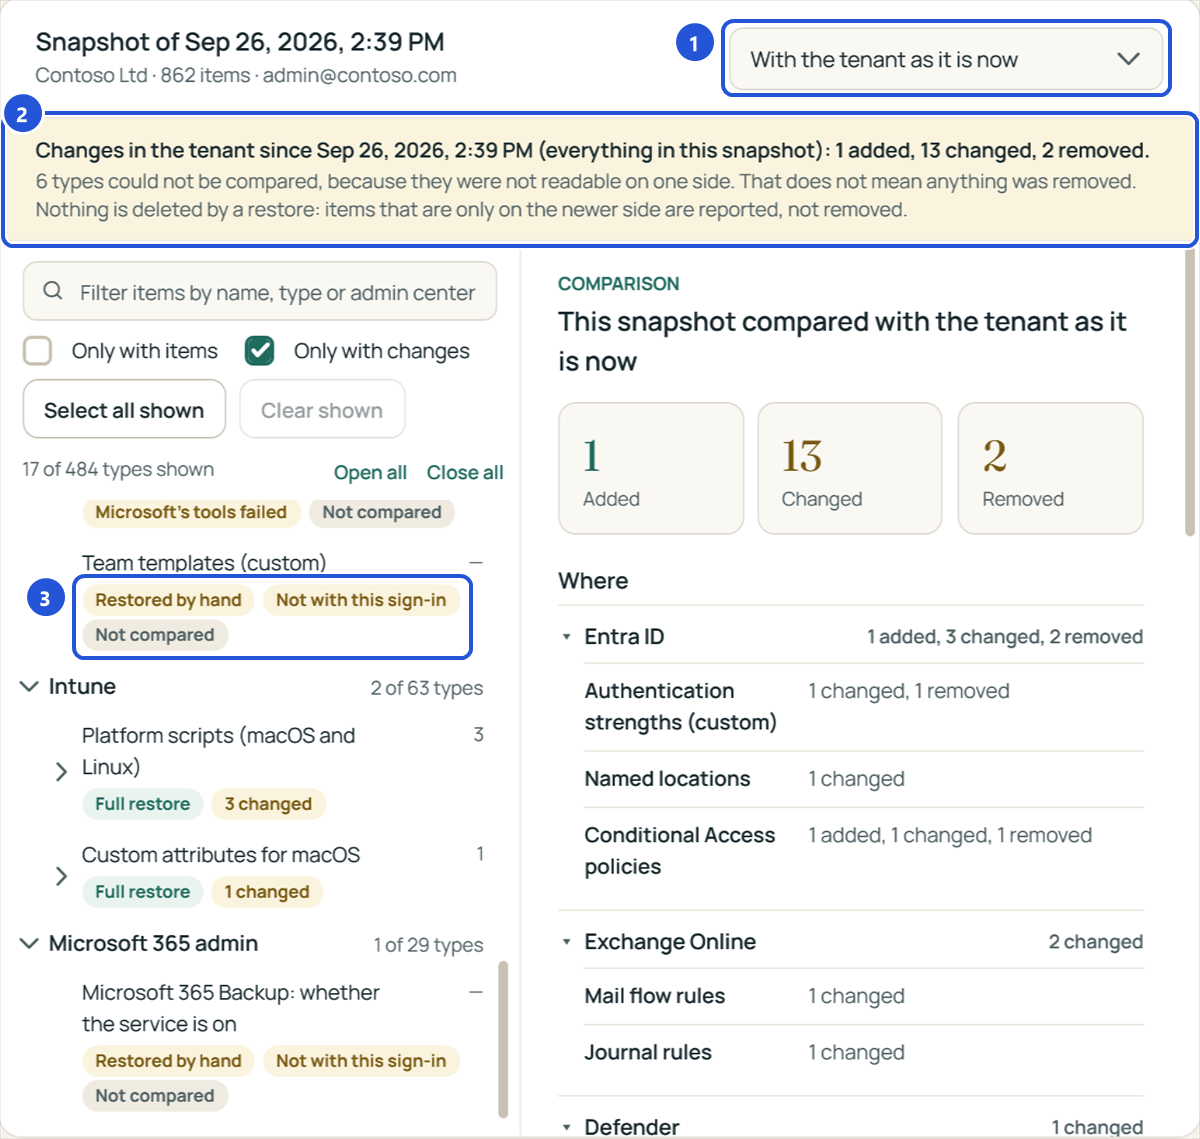This screenshot has height=1139, width=1200.
Task: Click the left list scrollbar
Action: click(503, 1038)
